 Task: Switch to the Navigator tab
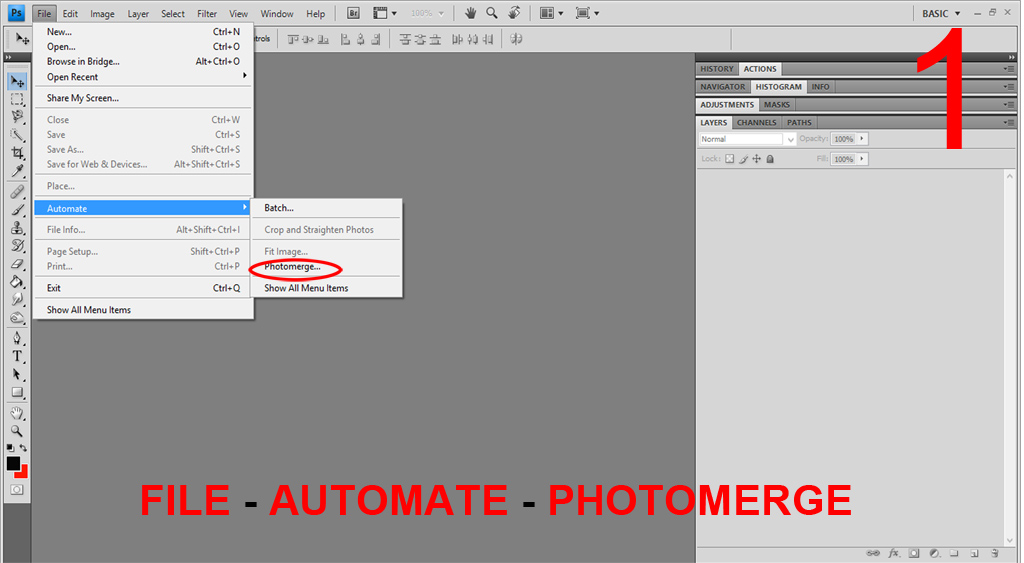[x=722, y=87]
